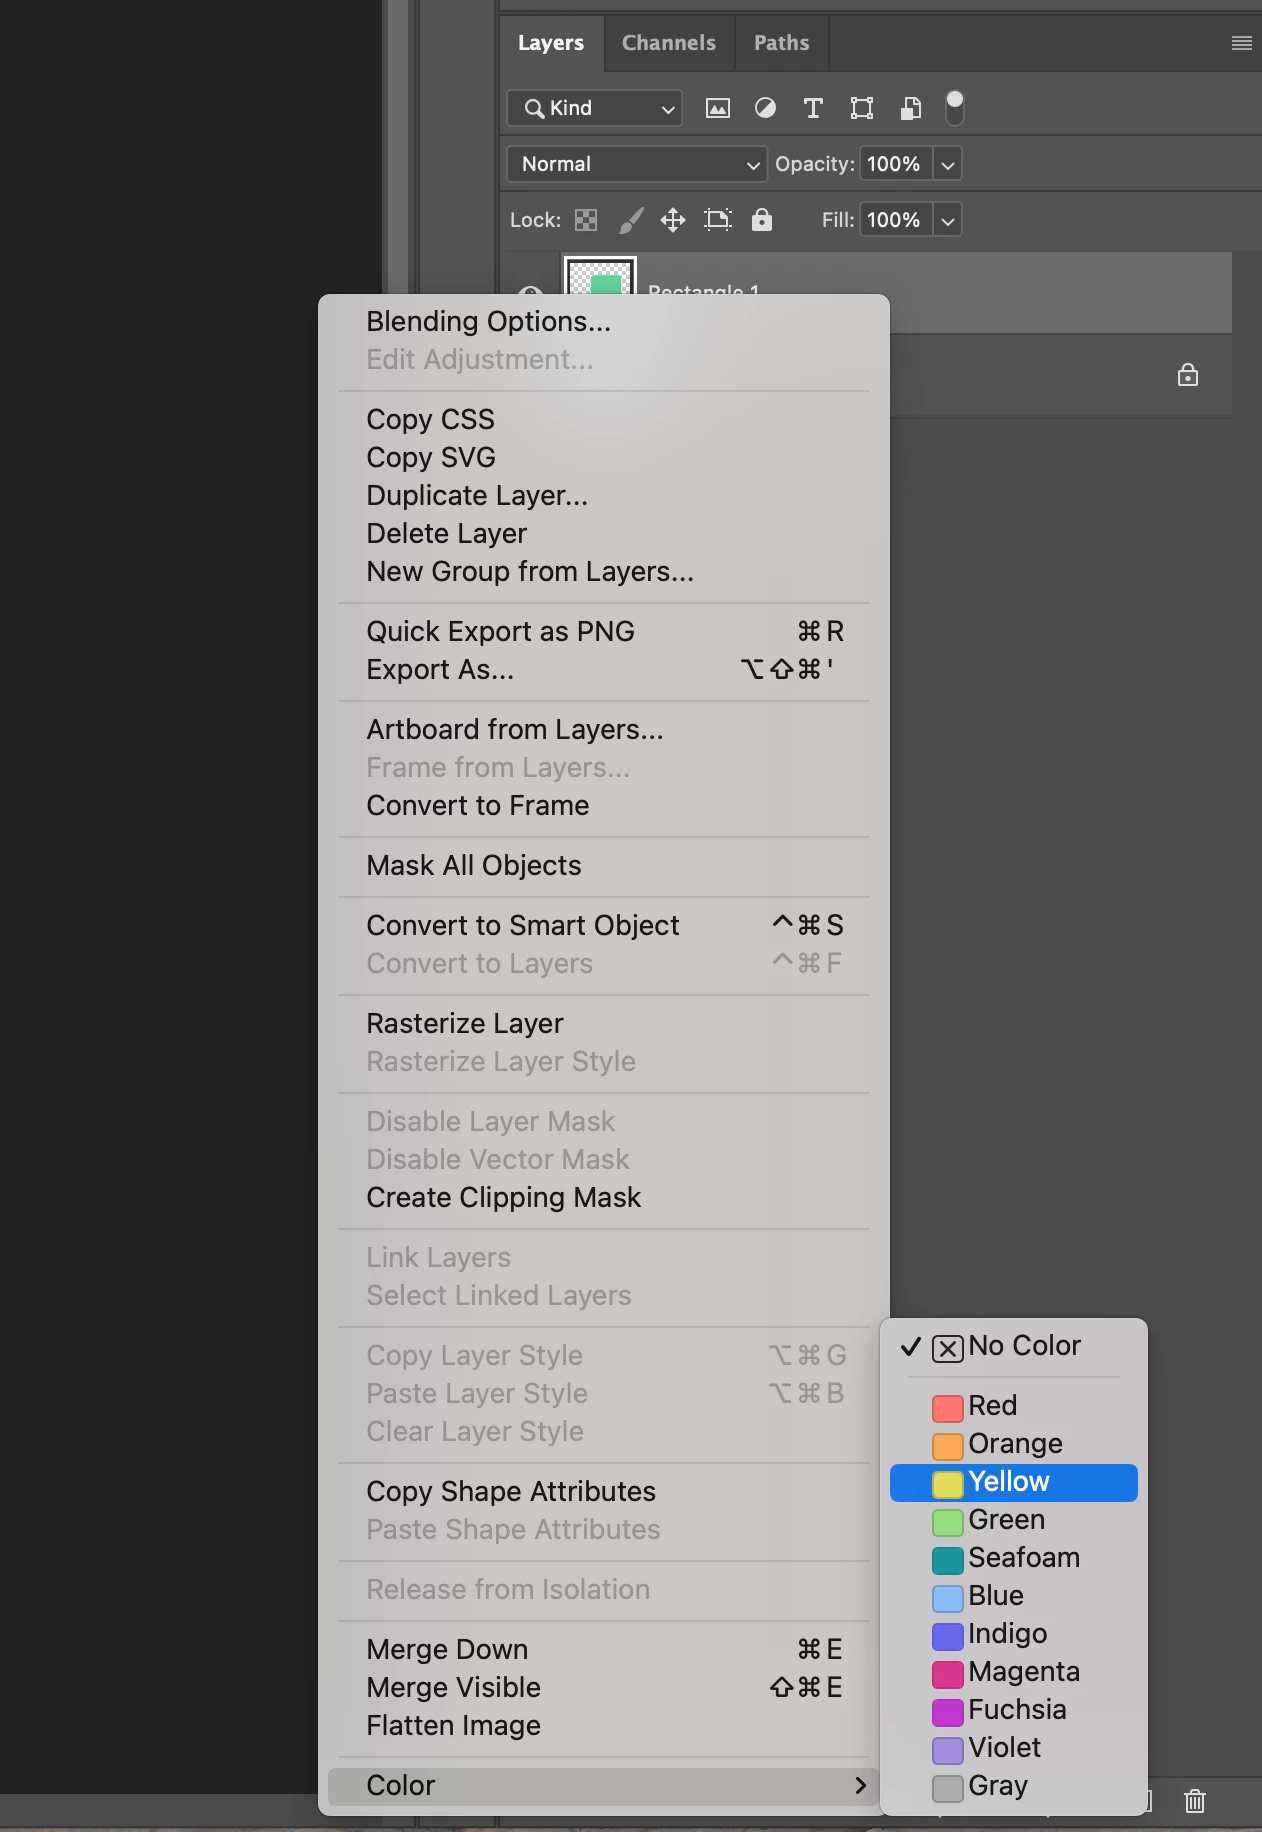
Task: Select Quick Export as PNG
Action: [x=604, y=631]
